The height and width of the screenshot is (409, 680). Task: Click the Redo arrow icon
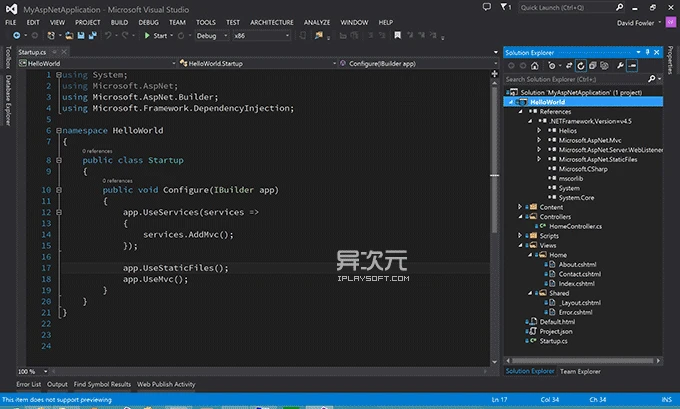pyautogui.click(x=125, y=36)
